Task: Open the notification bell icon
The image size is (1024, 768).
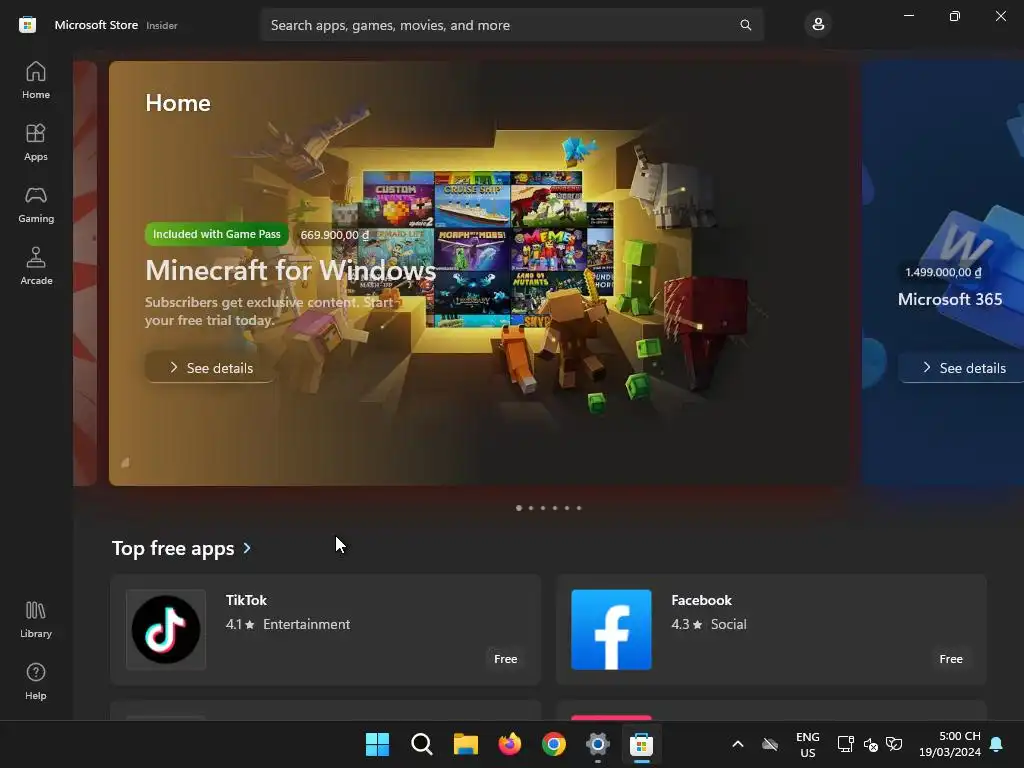Action: pyautogui.click(x=997, y=744)
